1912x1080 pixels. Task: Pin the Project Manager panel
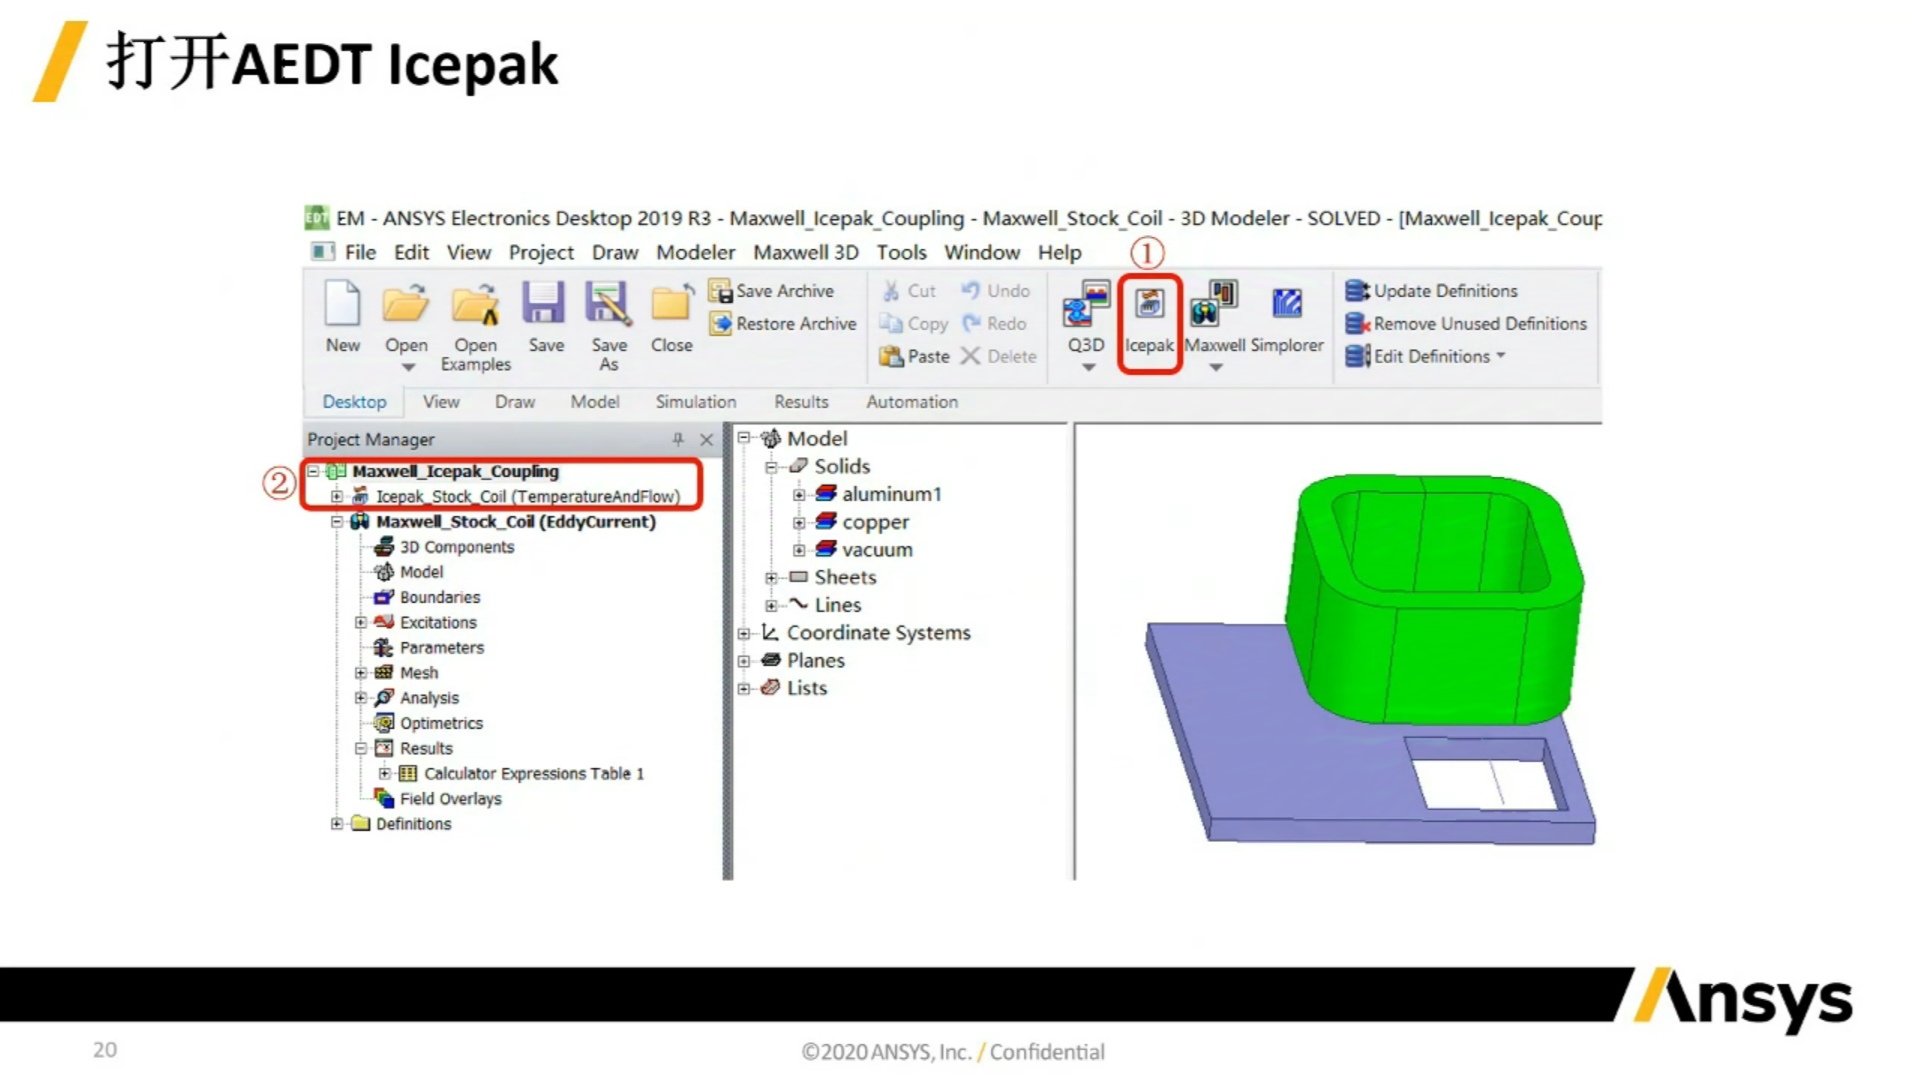click(x=678, y=440)
